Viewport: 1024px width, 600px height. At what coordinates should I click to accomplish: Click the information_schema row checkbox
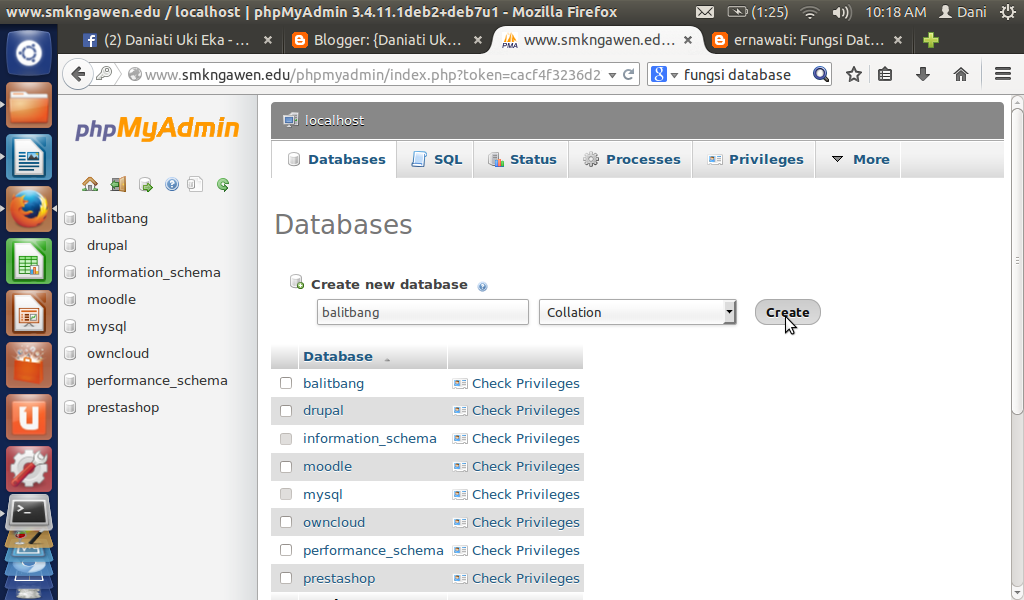286,439
